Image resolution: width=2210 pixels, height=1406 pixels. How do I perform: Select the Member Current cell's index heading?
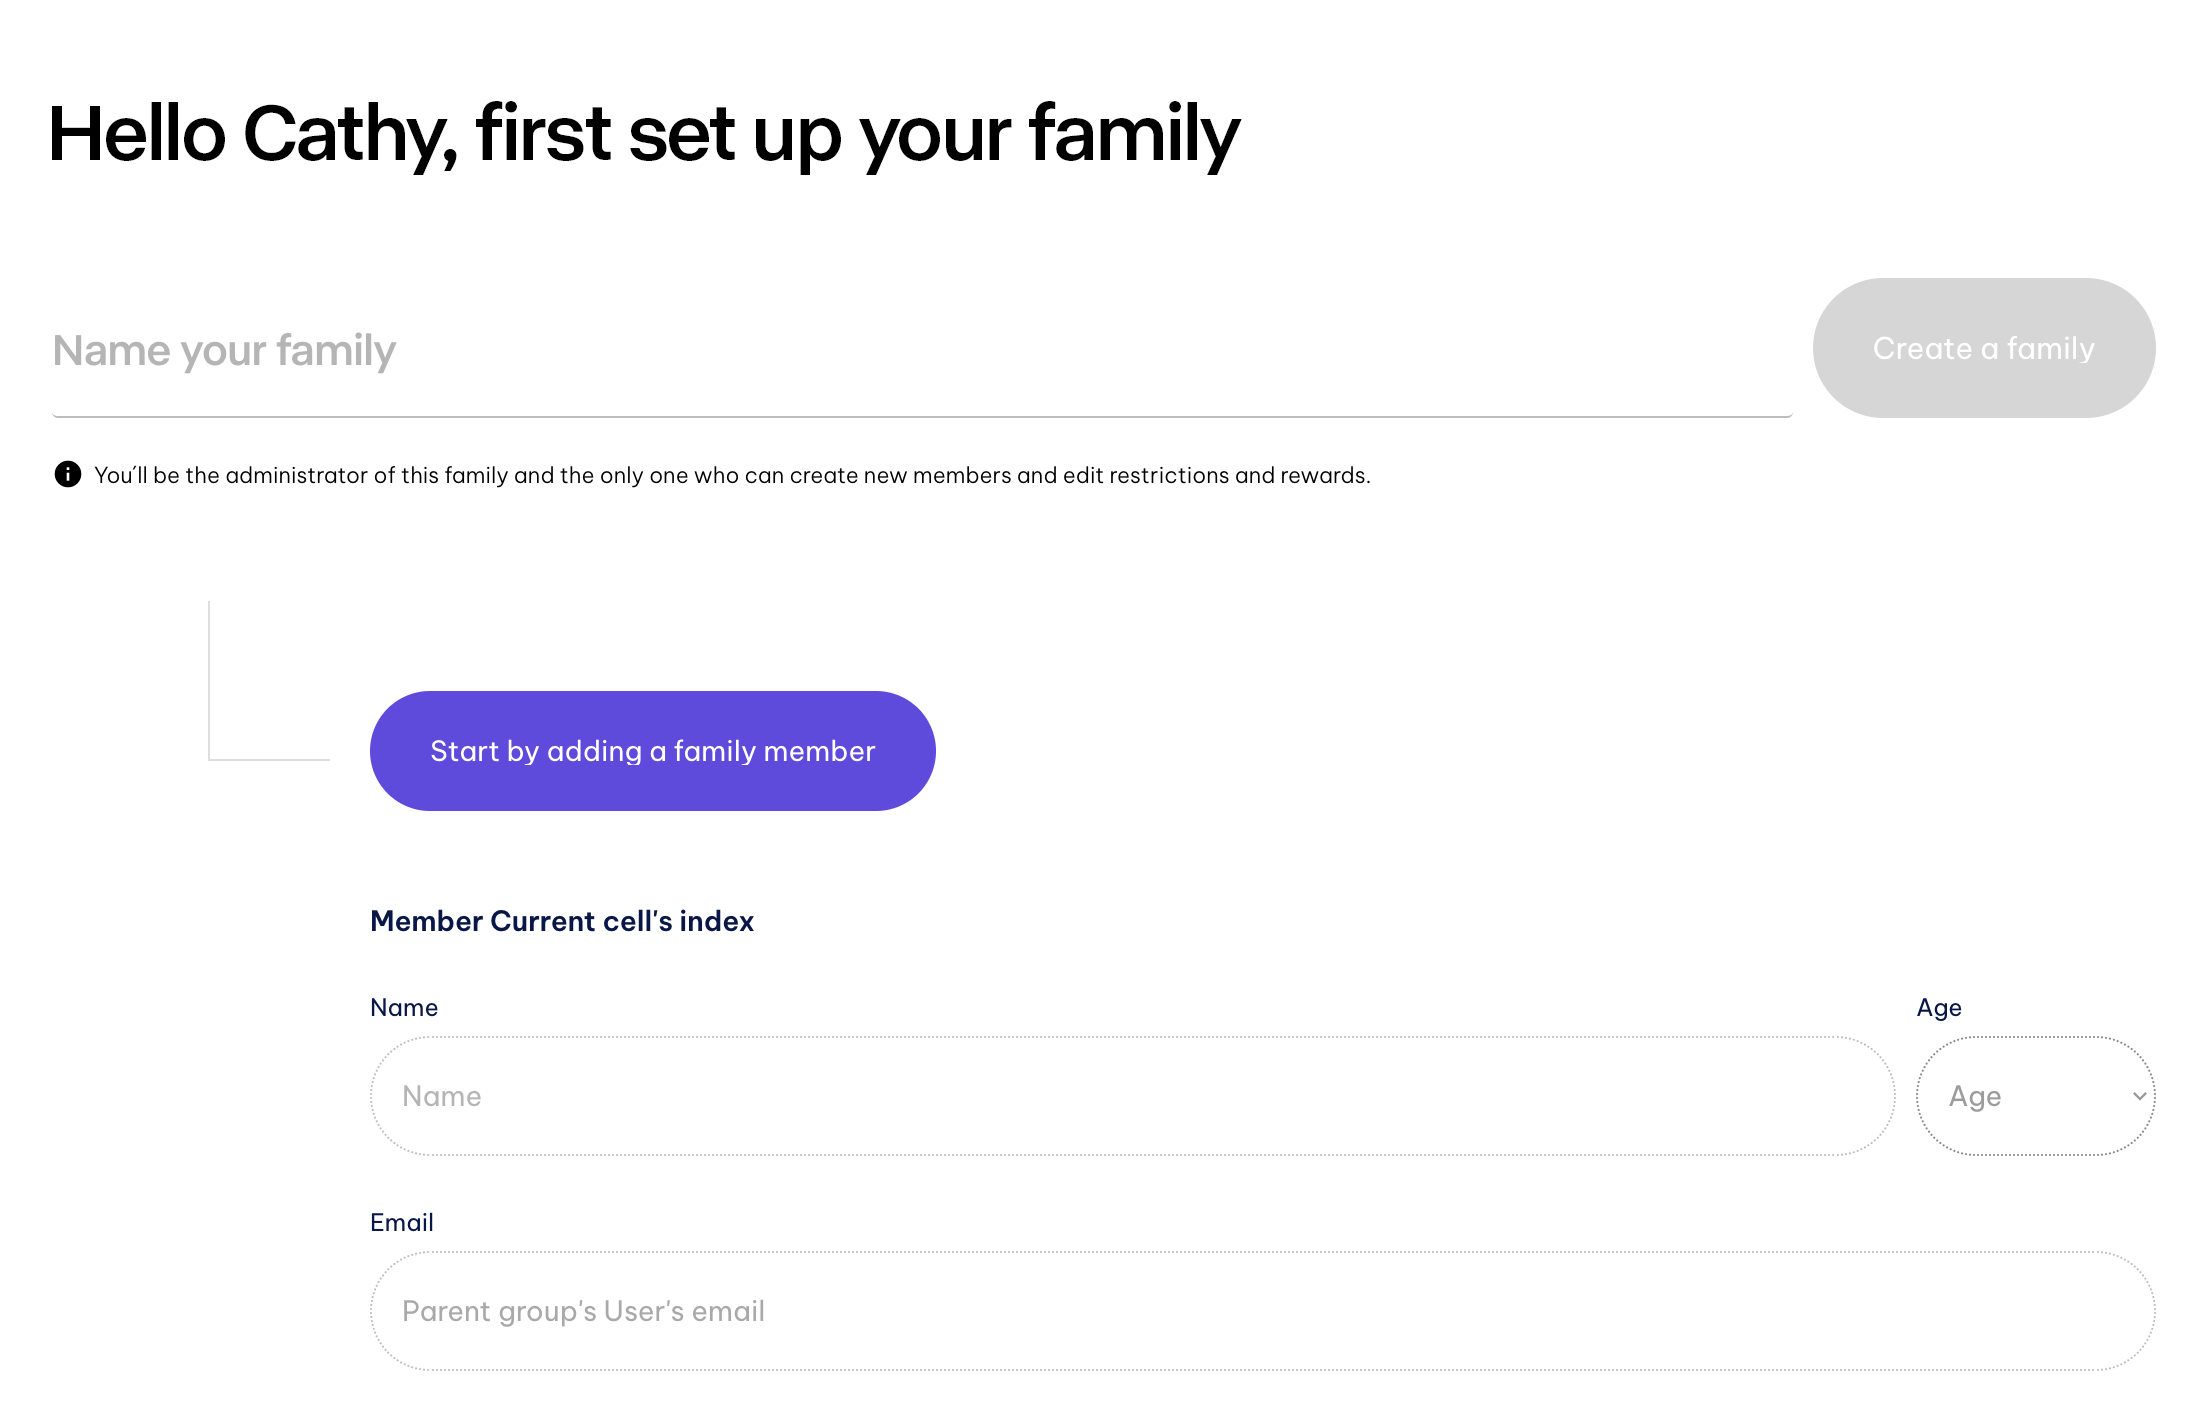(x=562, y=921)
